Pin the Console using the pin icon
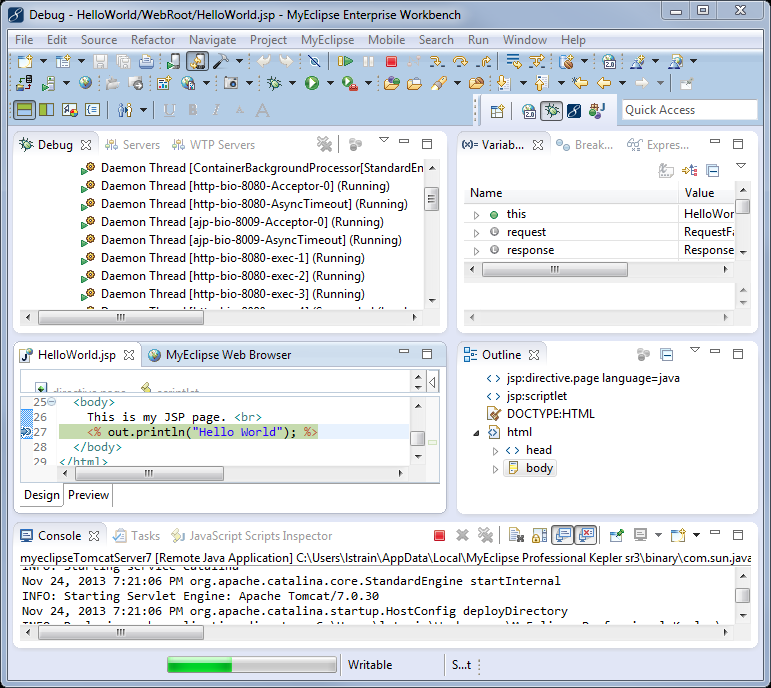 tap(617, 536)
